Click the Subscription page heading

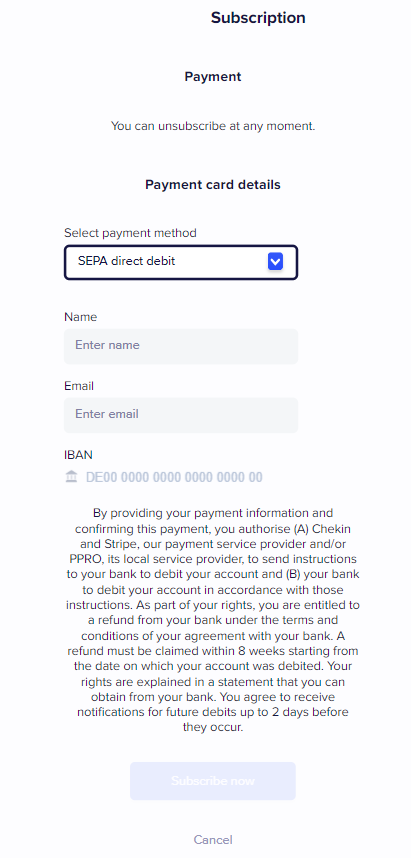(258, 18)
